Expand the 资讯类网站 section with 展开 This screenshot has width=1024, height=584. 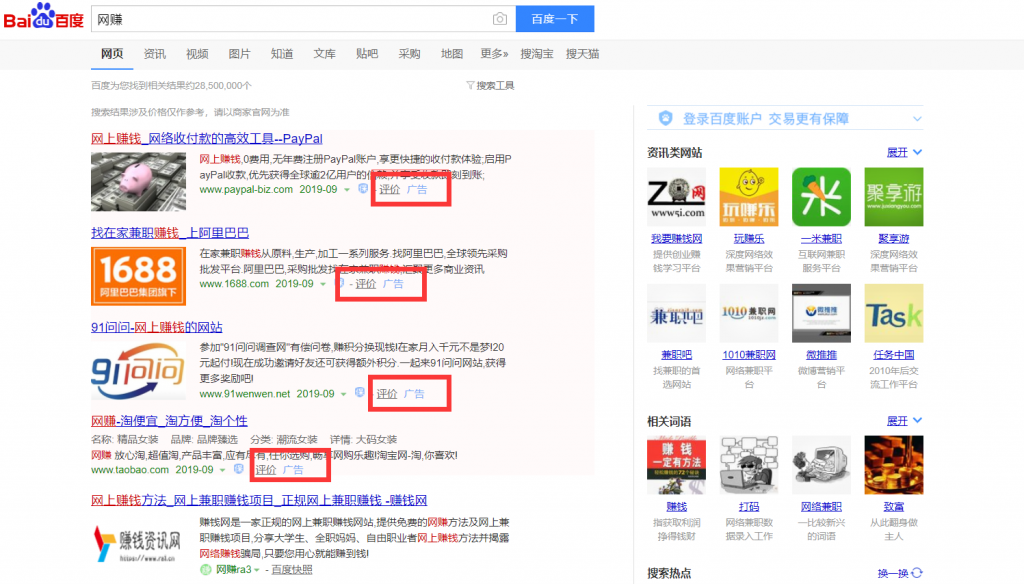(904, 152)
